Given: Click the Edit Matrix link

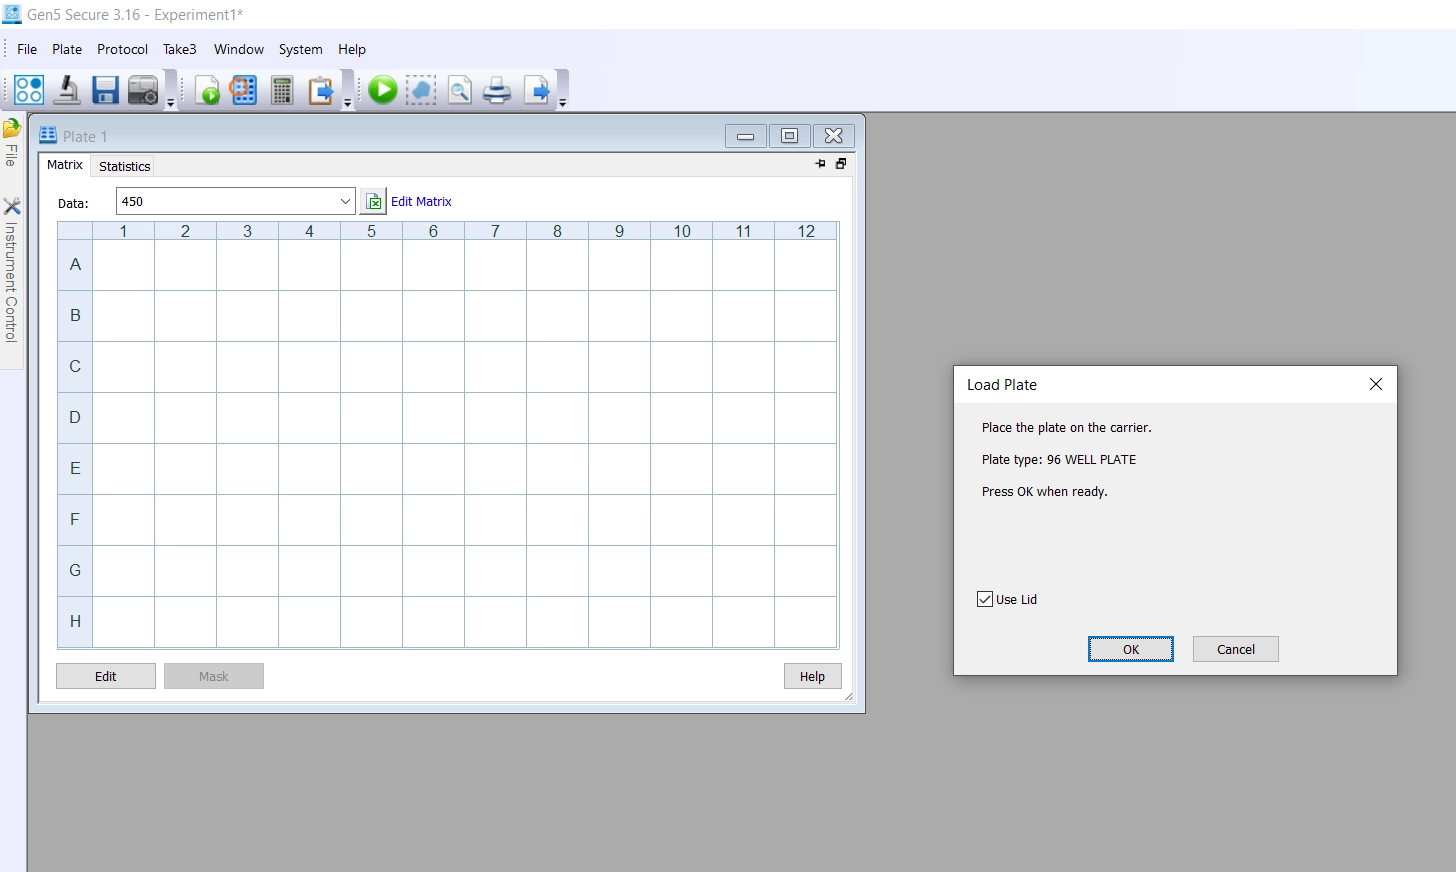Looking at the screenshot, I should coord(421,201).
